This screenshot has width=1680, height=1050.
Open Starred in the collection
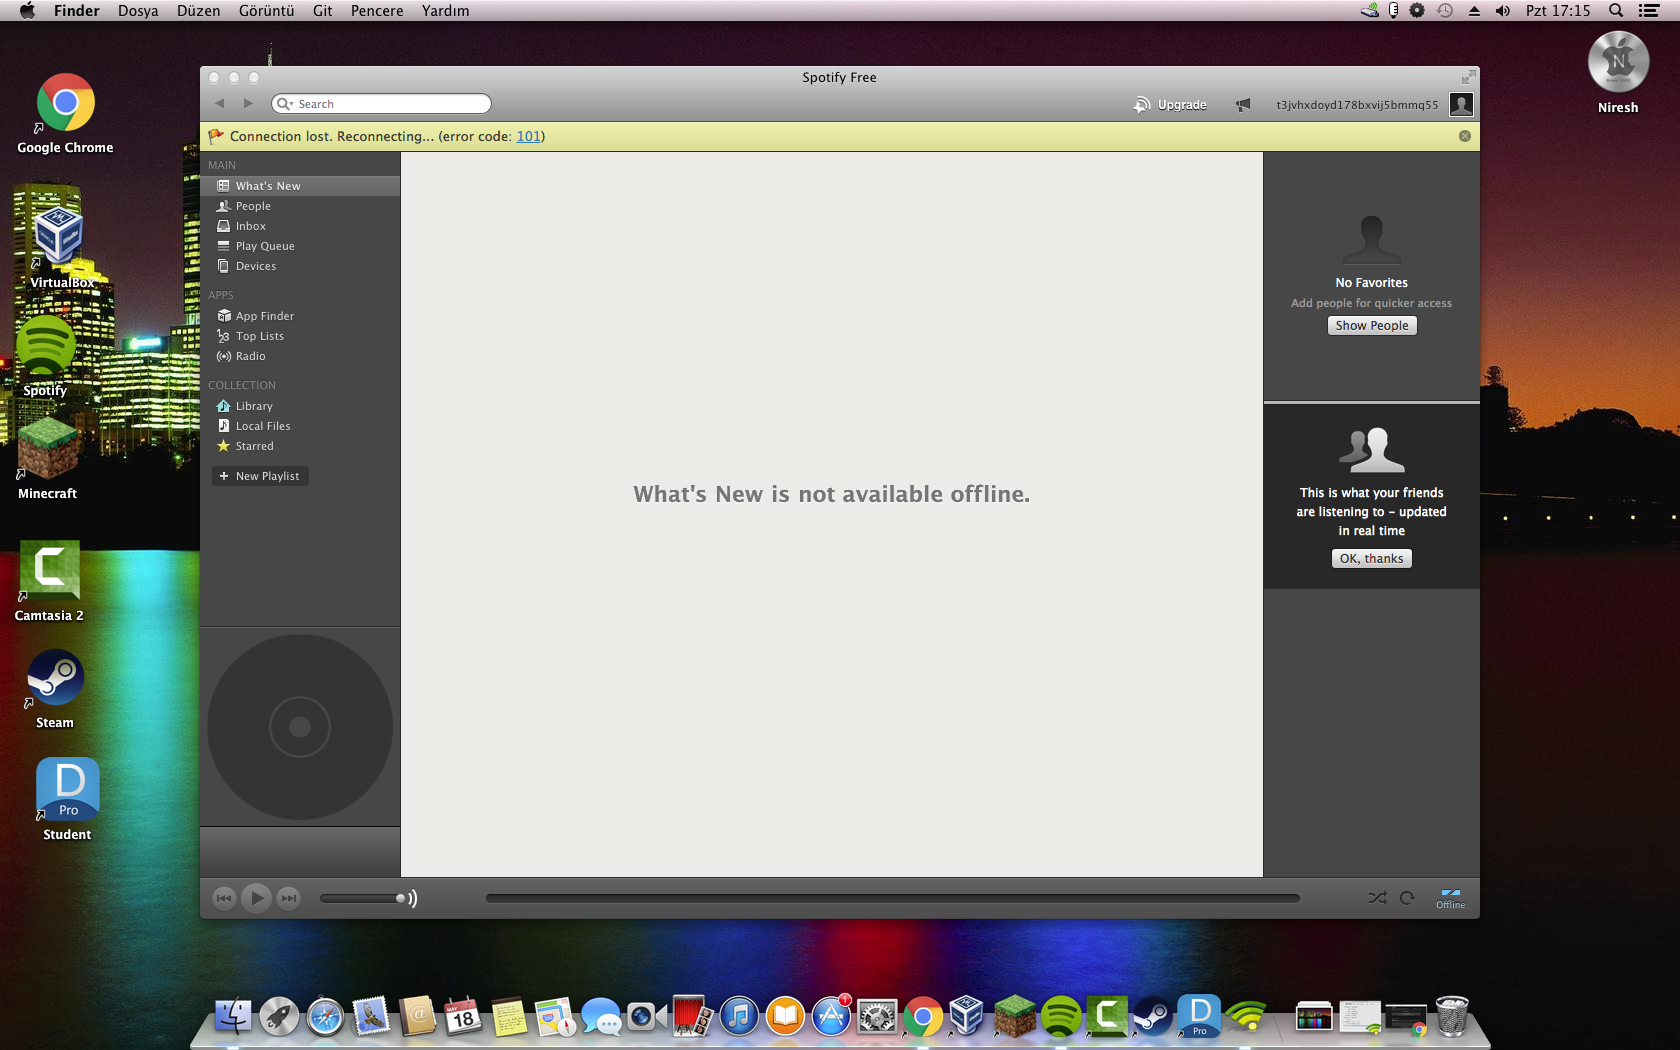pos(300,446)
